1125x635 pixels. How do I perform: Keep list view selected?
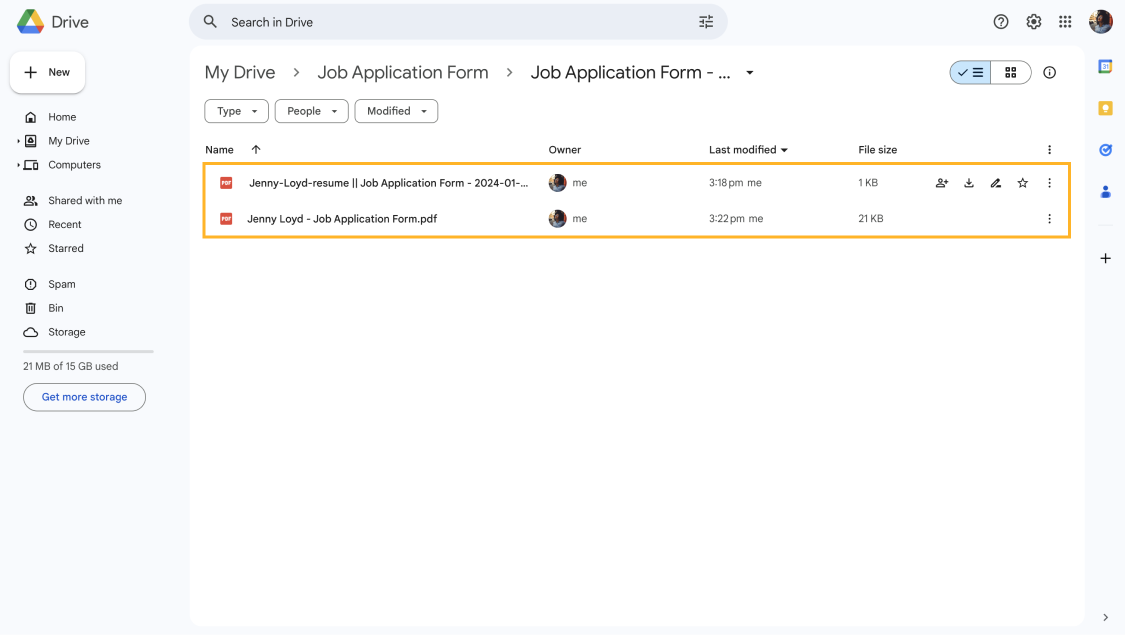969,72
